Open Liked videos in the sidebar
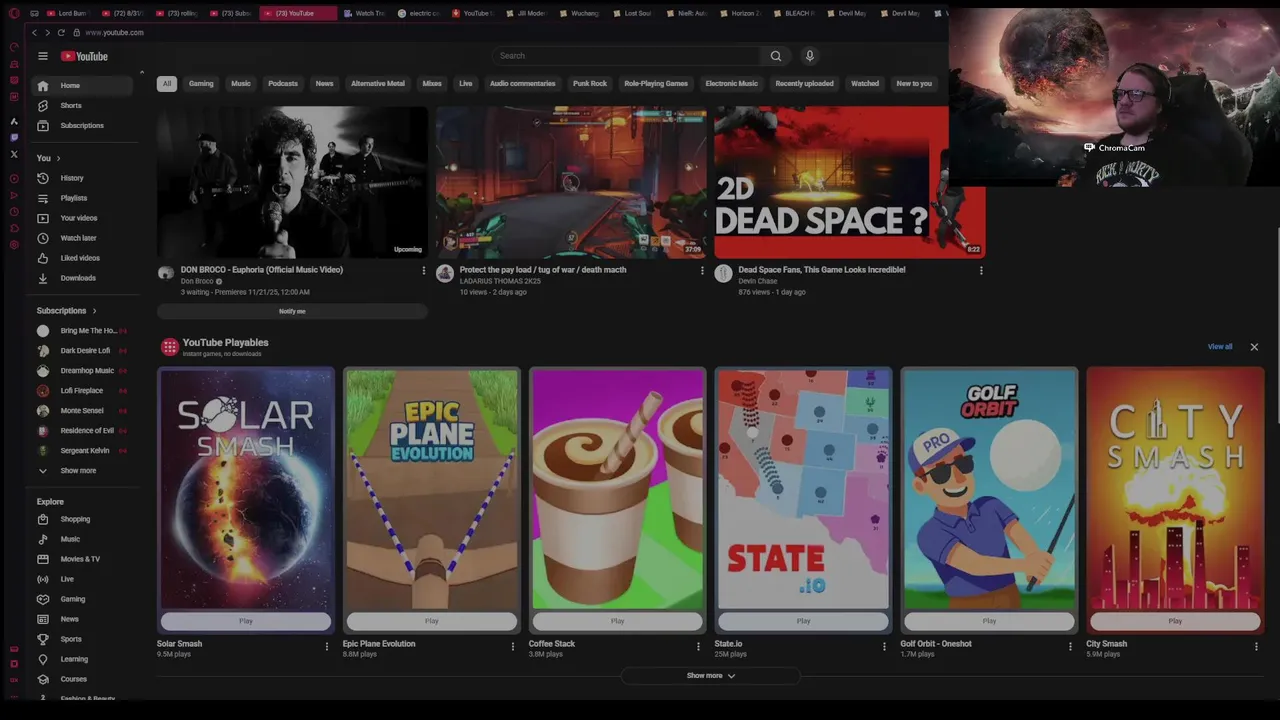 pos(82,258)
